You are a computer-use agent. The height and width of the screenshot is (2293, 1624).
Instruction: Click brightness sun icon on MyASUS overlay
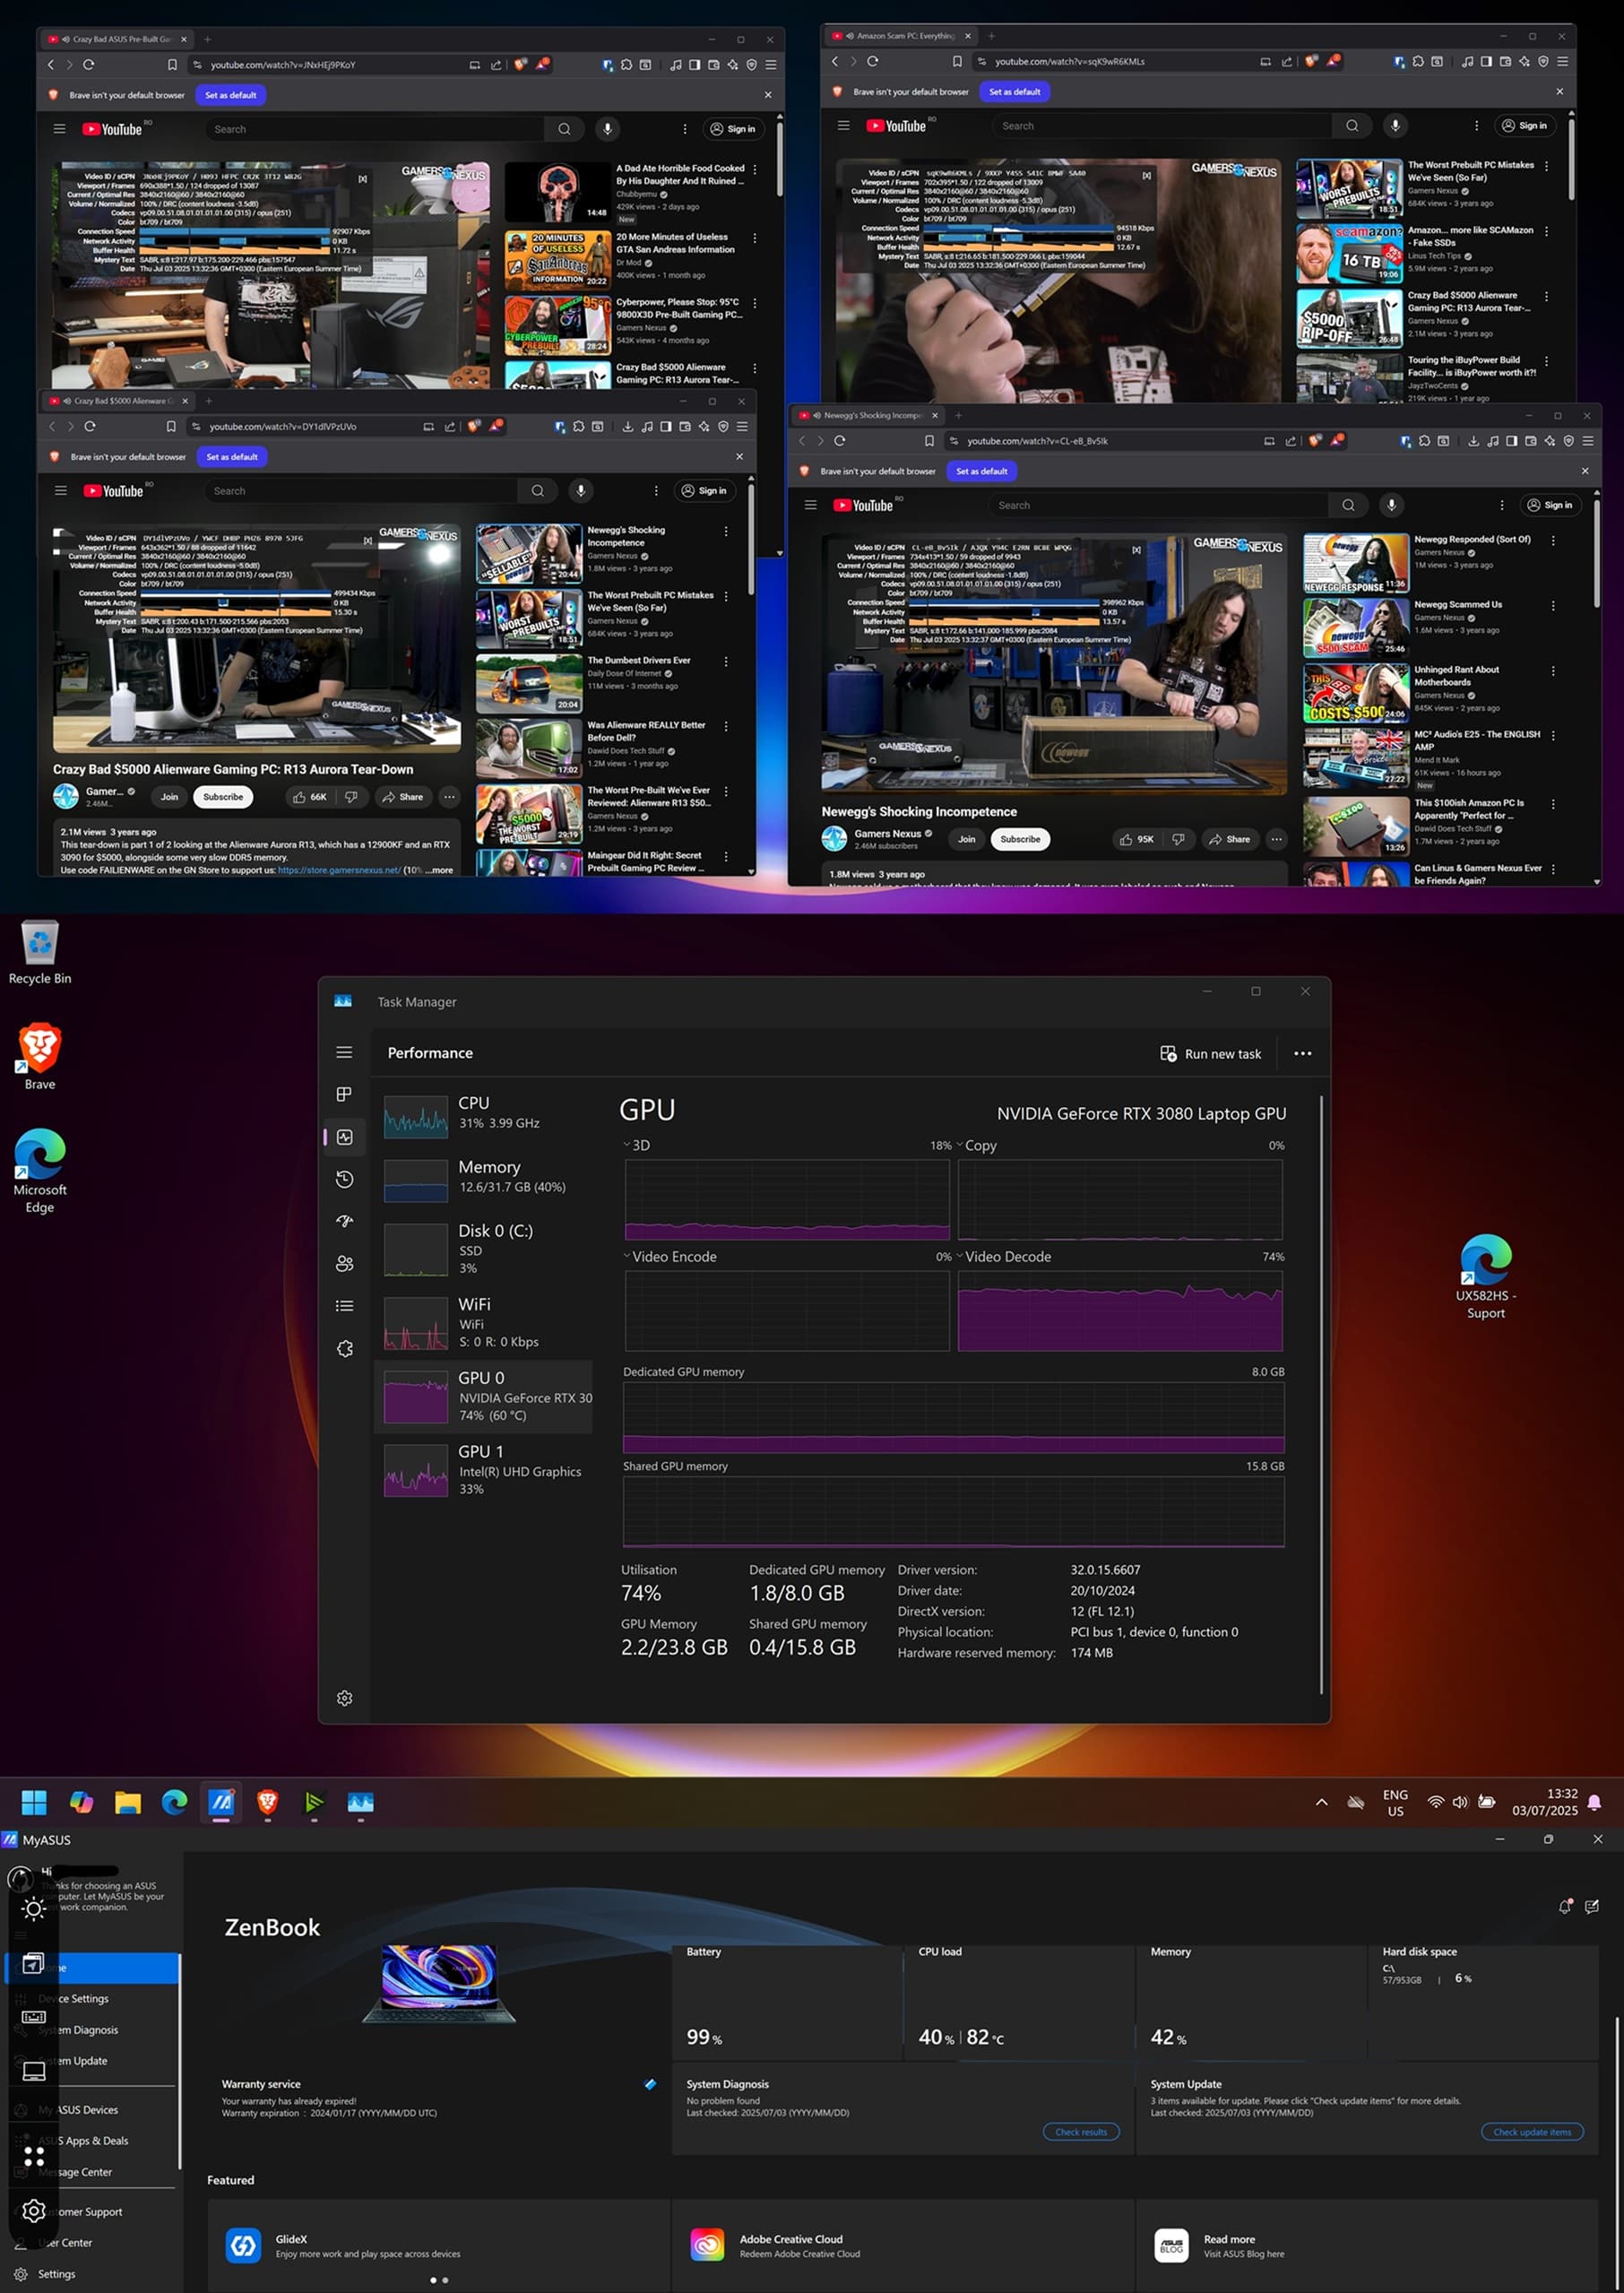coord(34,1908)
